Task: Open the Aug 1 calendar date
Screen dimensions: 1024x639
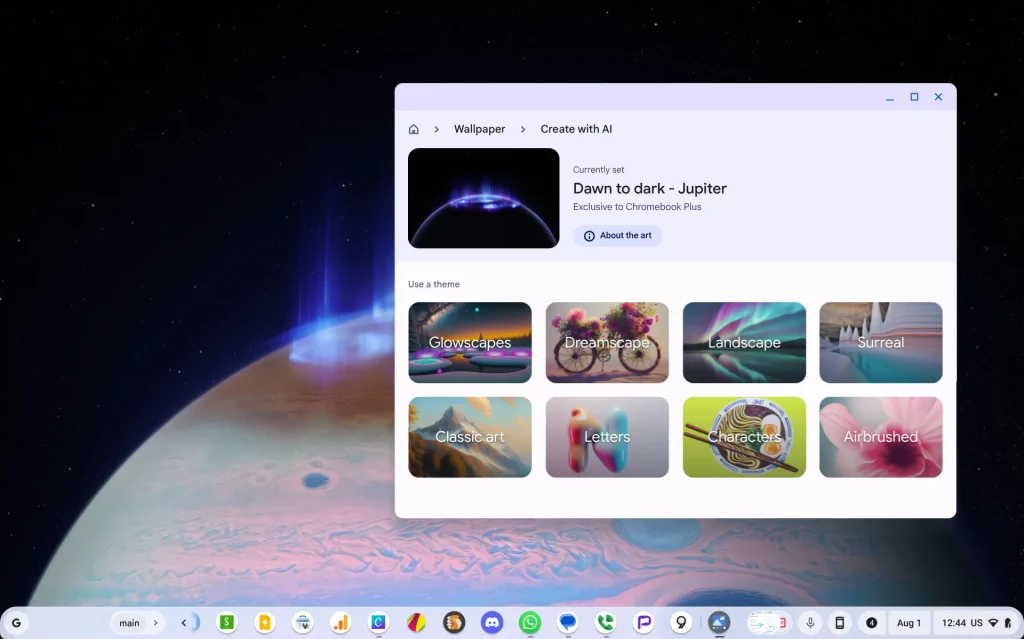Action: 909,623
